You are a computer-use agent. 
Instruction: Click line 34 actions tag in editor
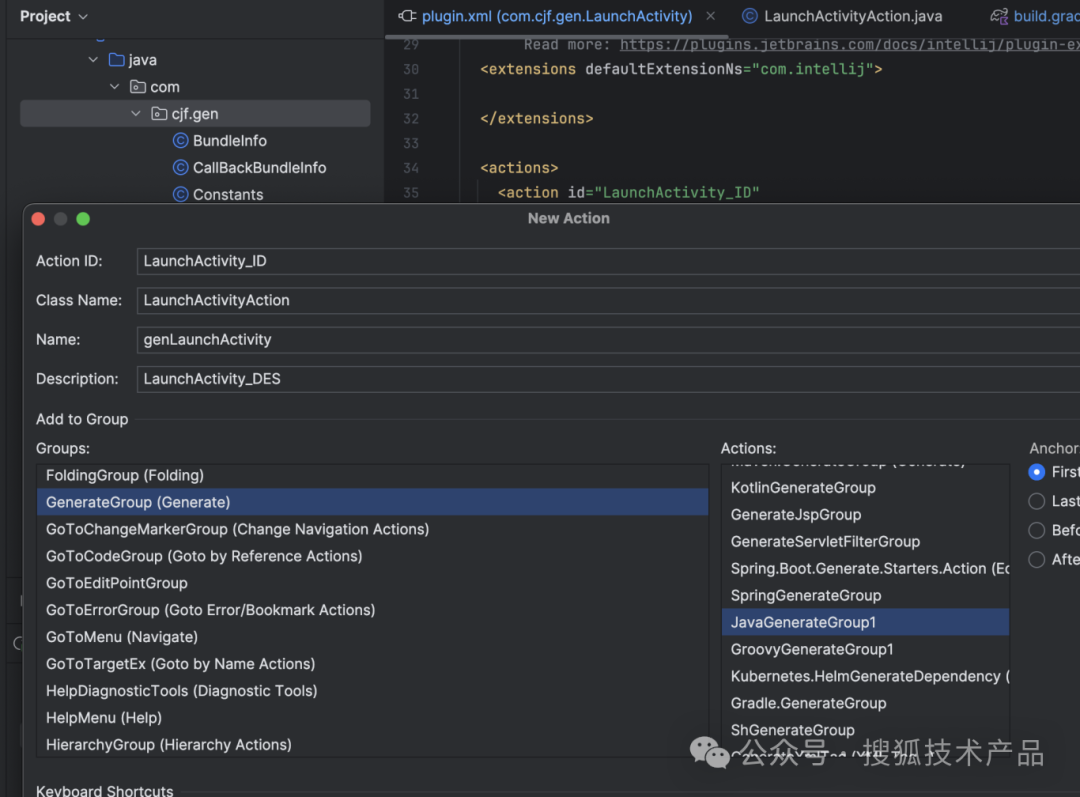(x=519, y=167)
